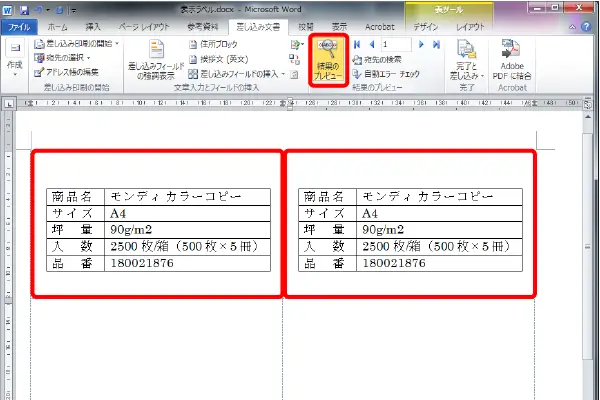
Task: Open Quick Access Toolbar customize dropdown
Action: [73, 11]
